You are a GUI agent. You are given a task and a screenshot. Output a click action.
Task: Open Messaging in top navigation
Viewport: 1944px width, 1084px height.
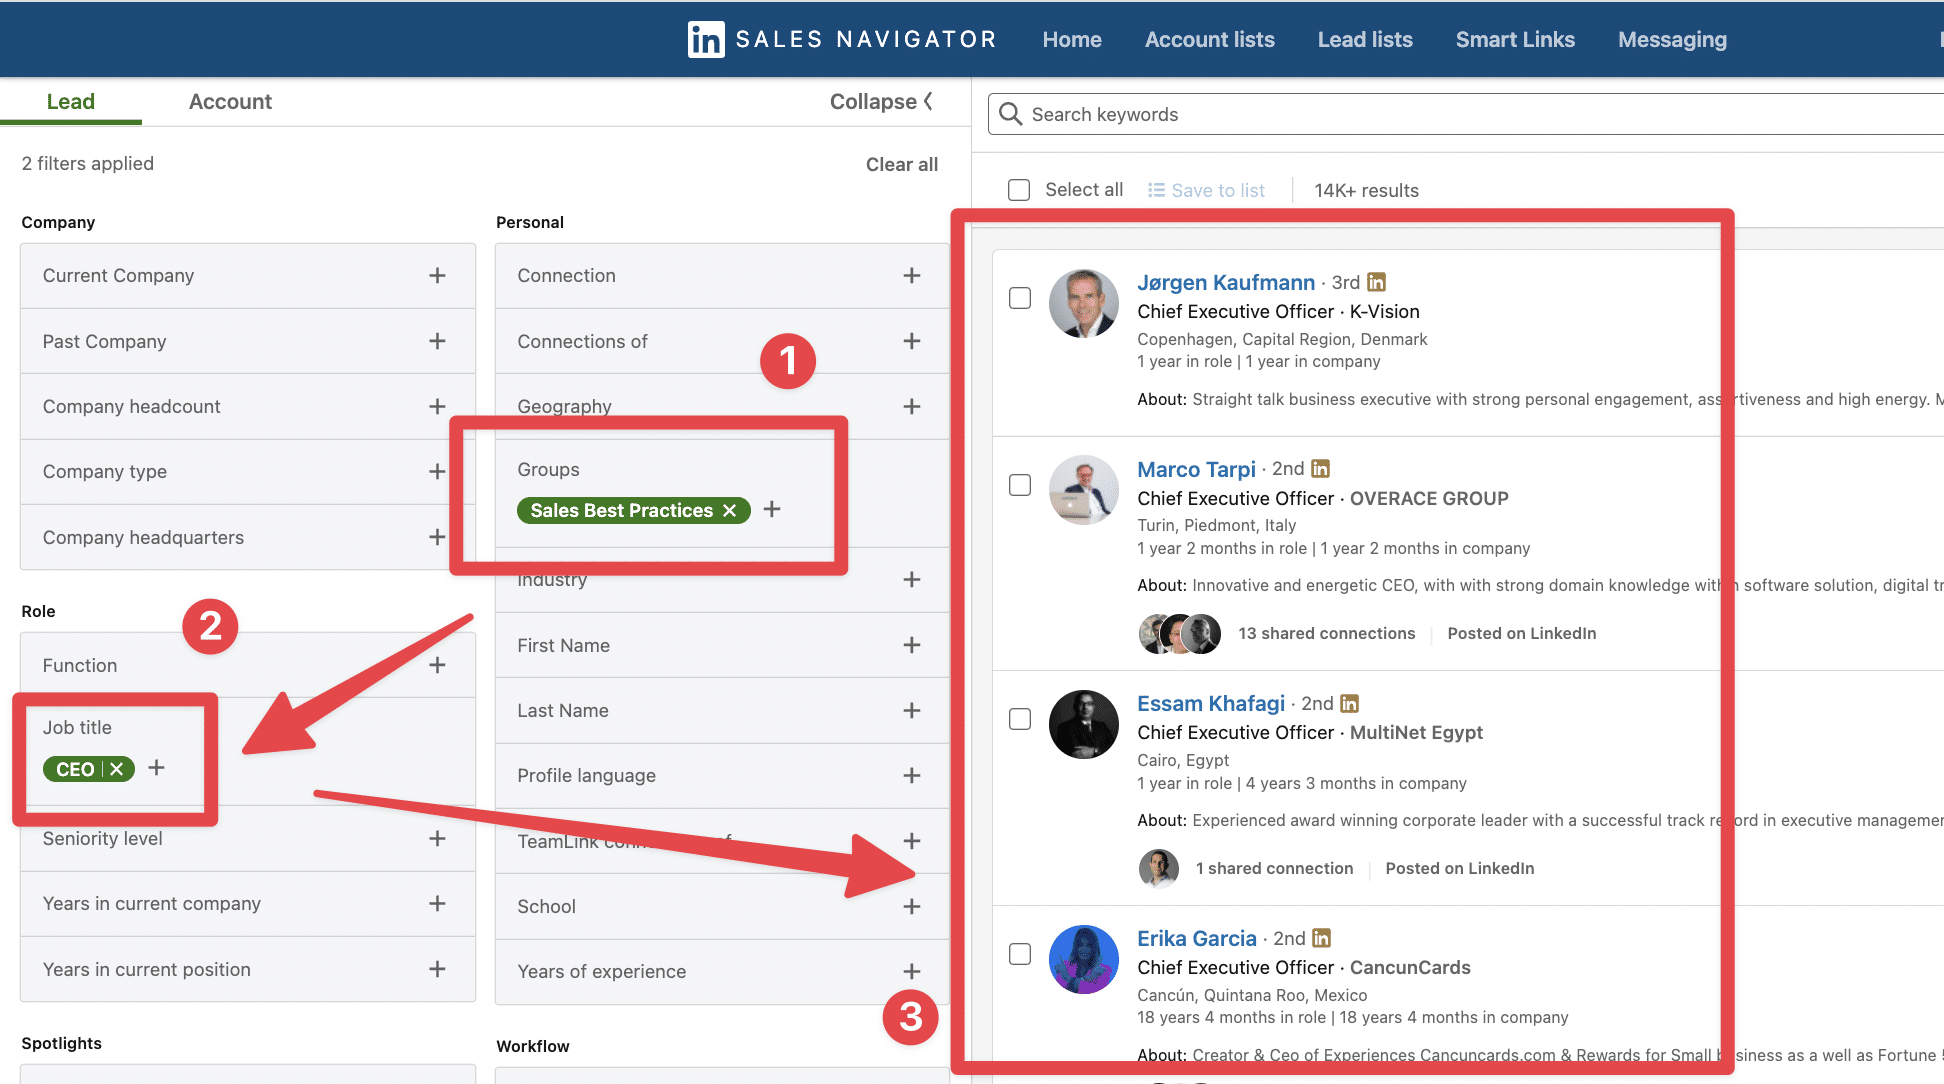coord(1672,40)
